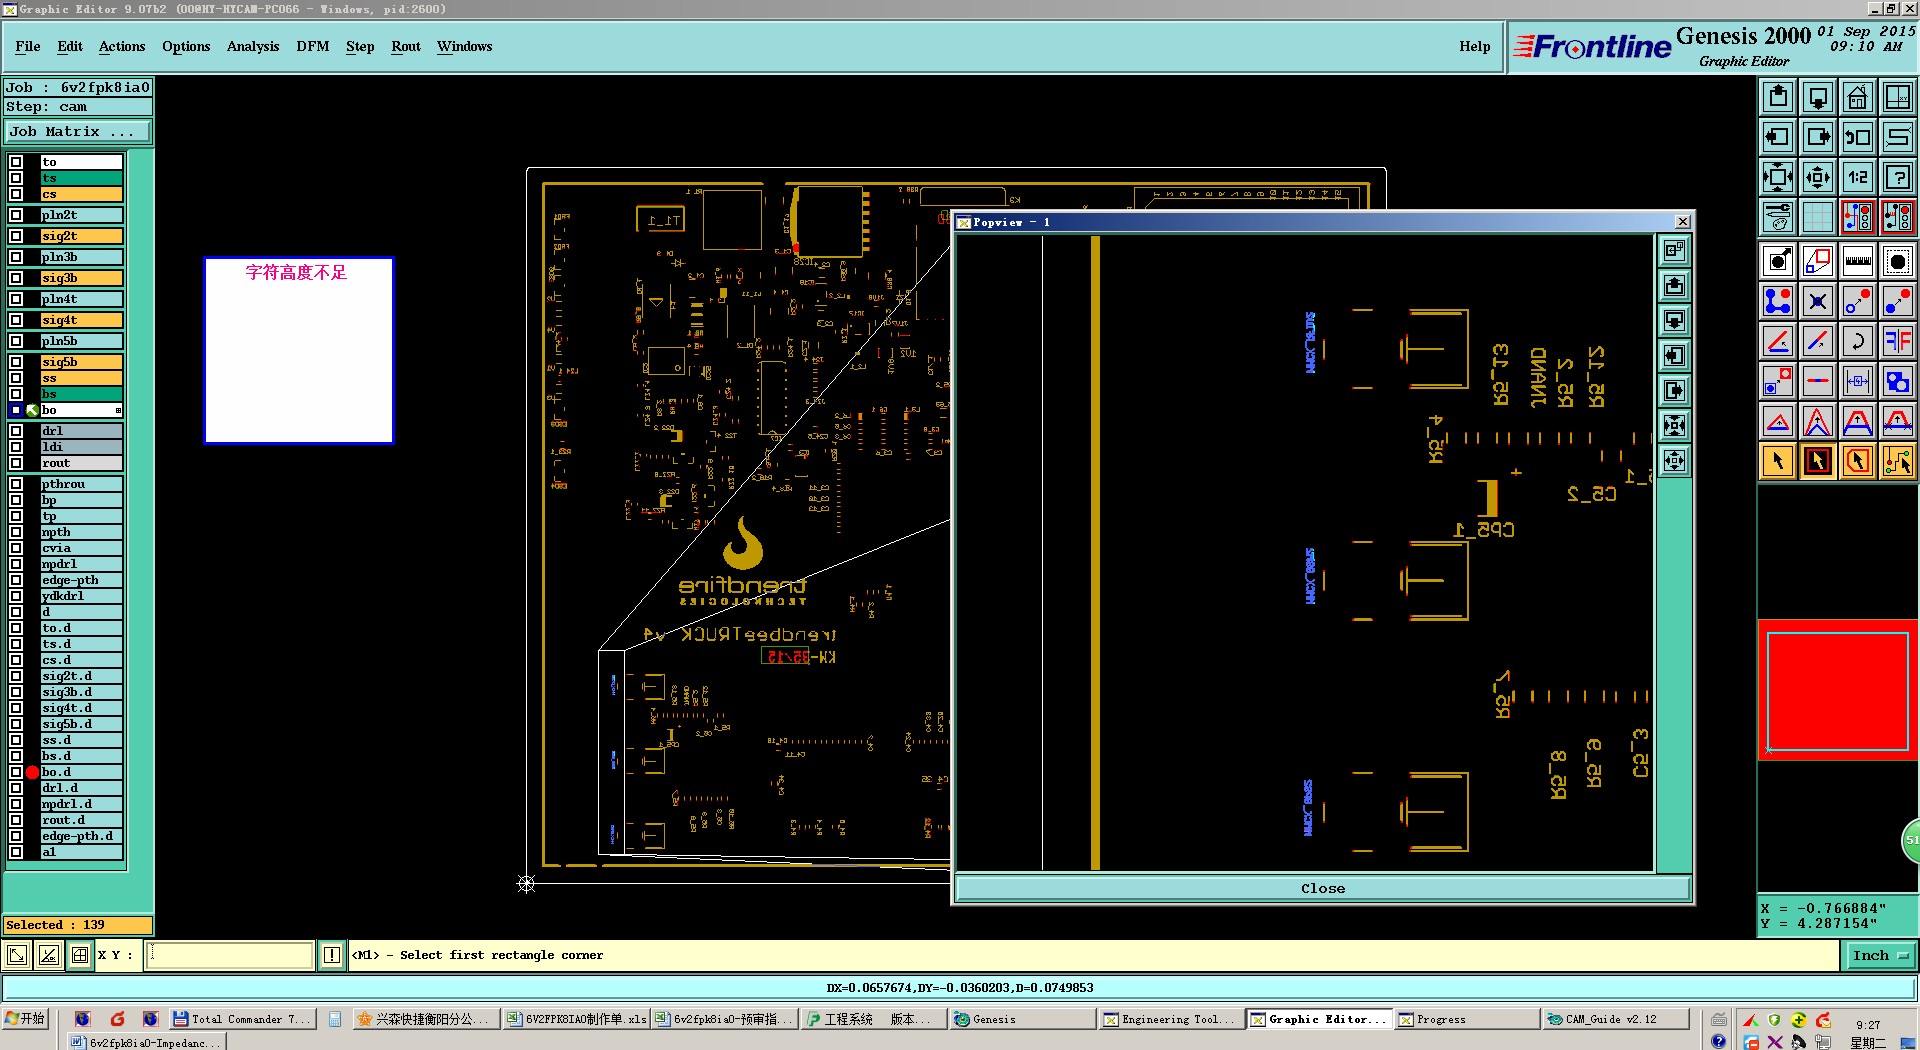Select the plain arrow pointer select tool

[x=1778, y=461]
